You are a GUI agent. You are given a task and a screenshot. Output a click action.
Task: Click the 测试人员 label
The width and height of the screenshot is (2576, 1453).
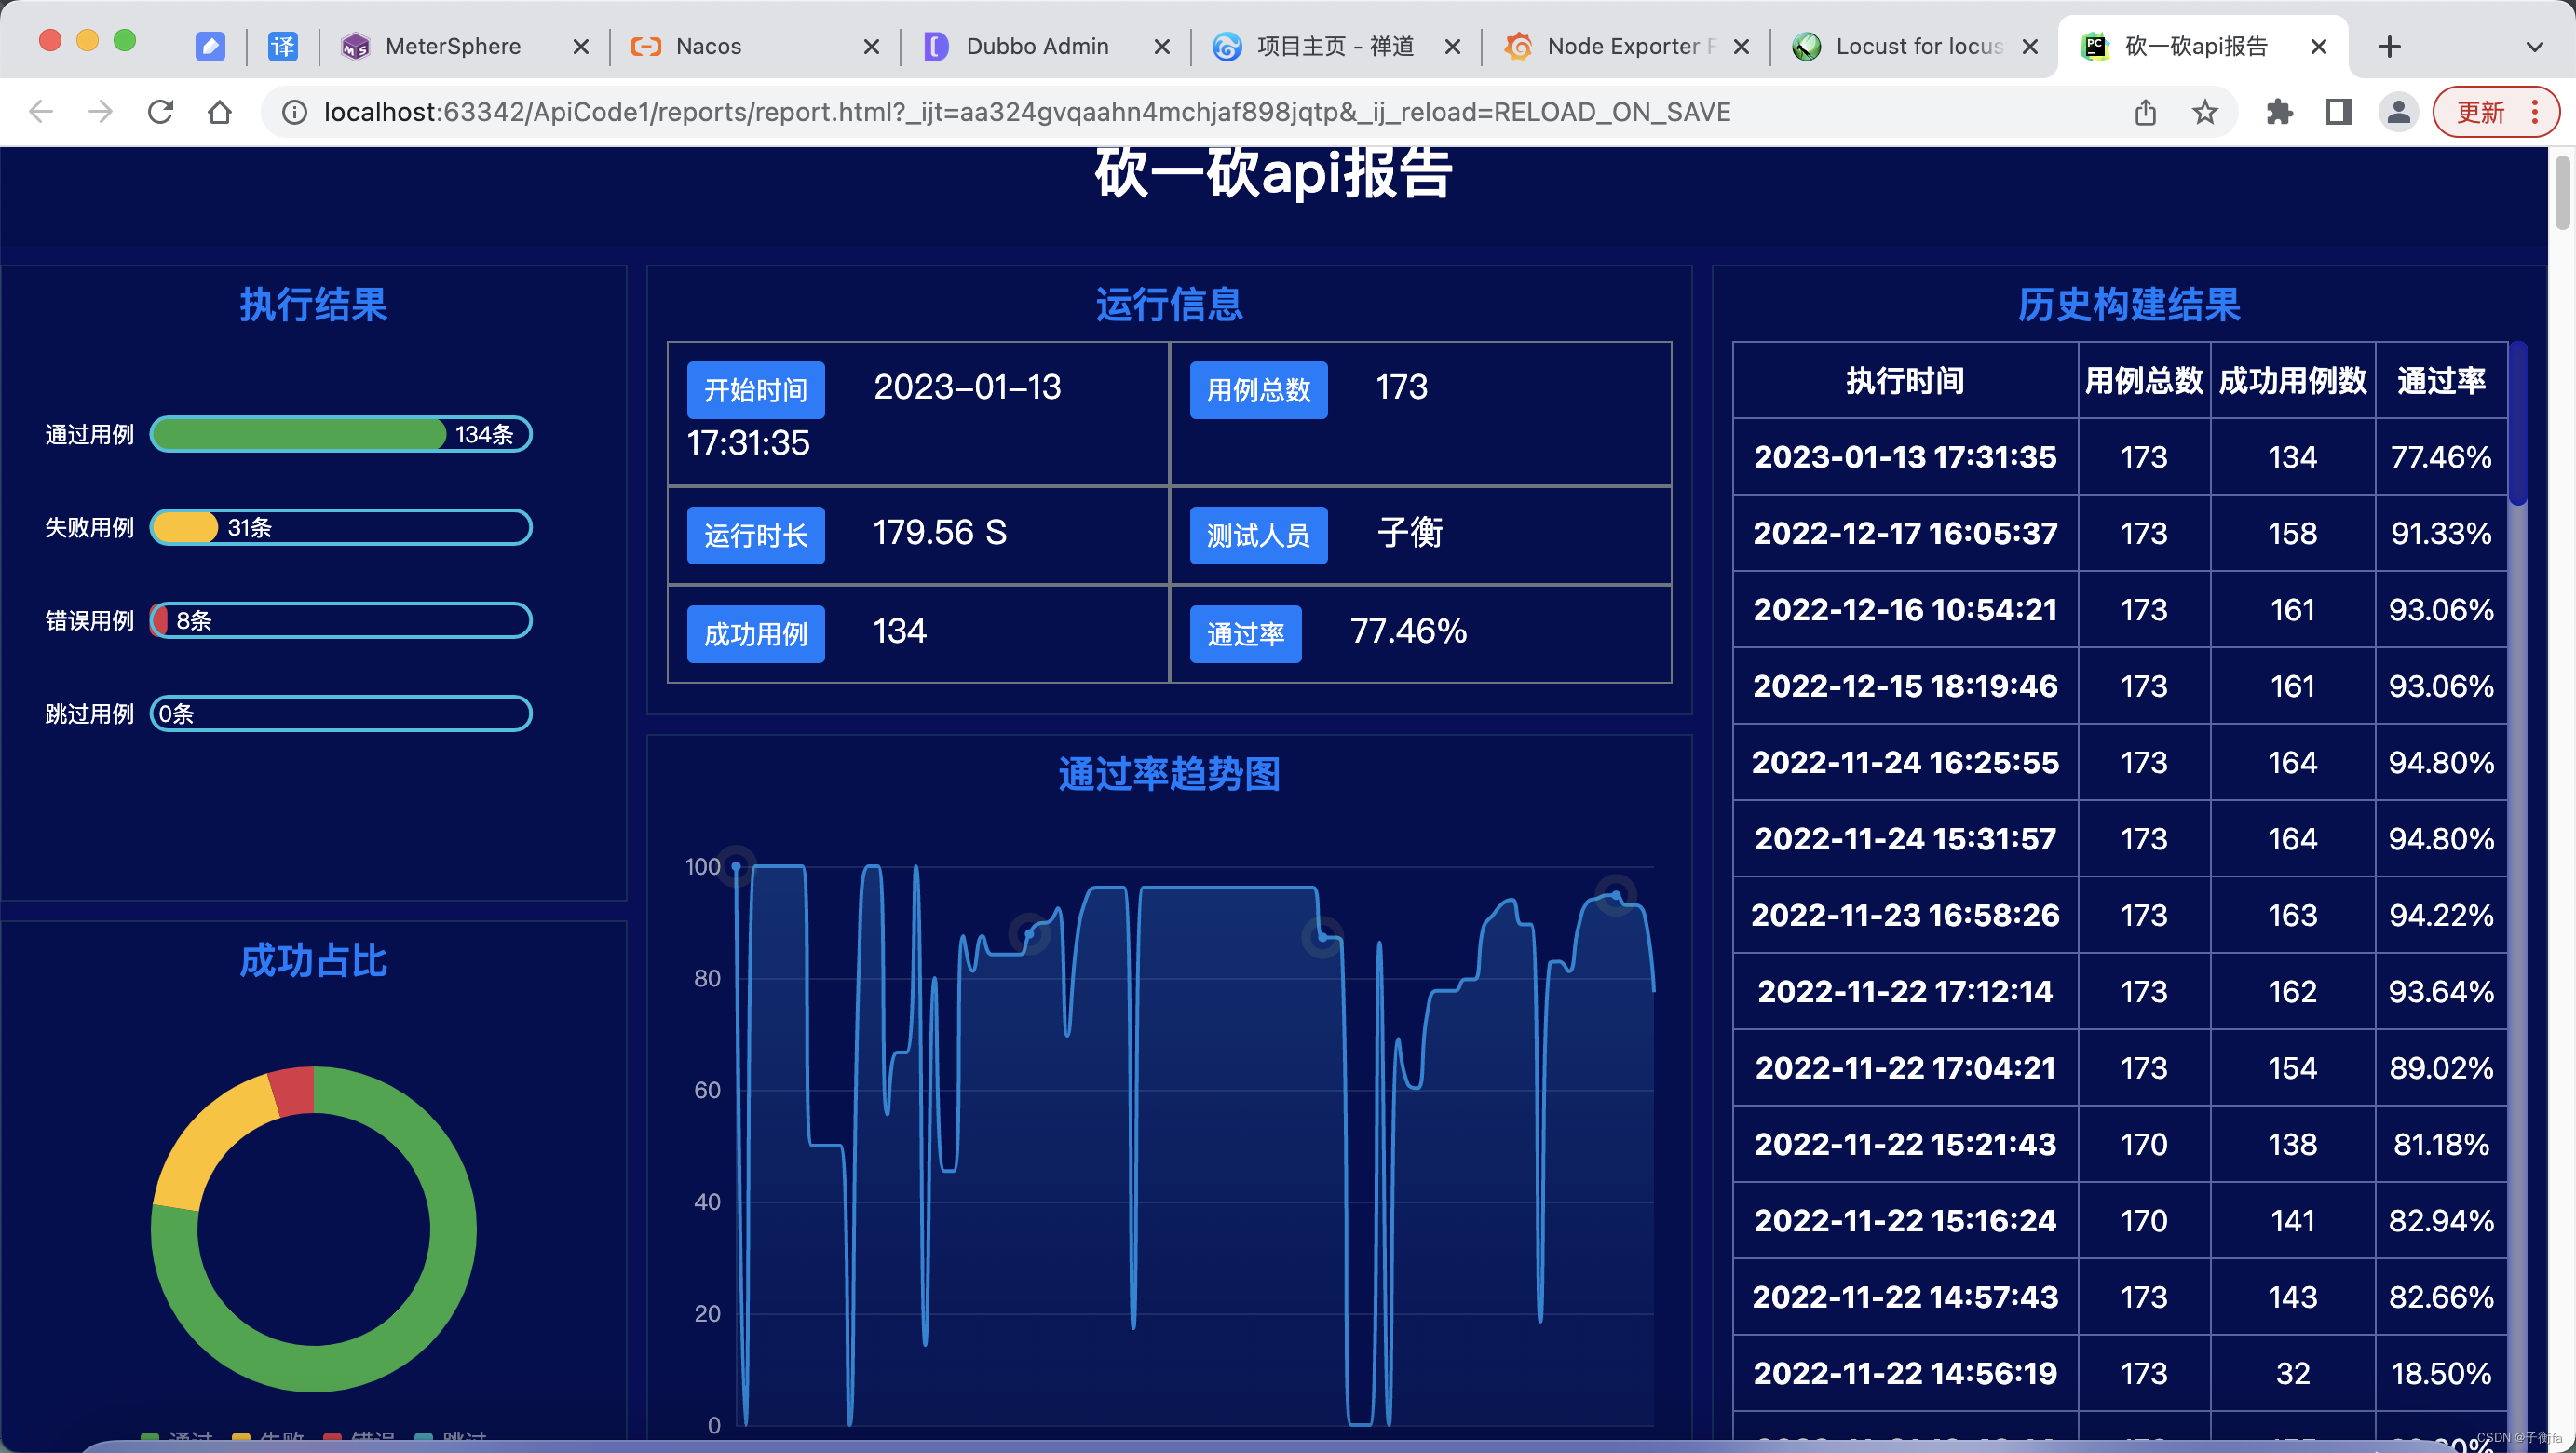coord(1258,536)
